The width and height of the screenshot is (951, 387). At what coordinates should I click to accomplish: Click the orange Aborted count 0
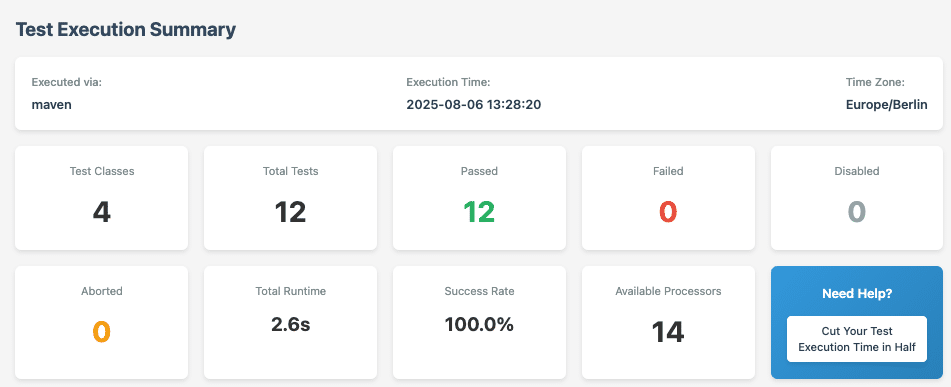coord(101,332)
